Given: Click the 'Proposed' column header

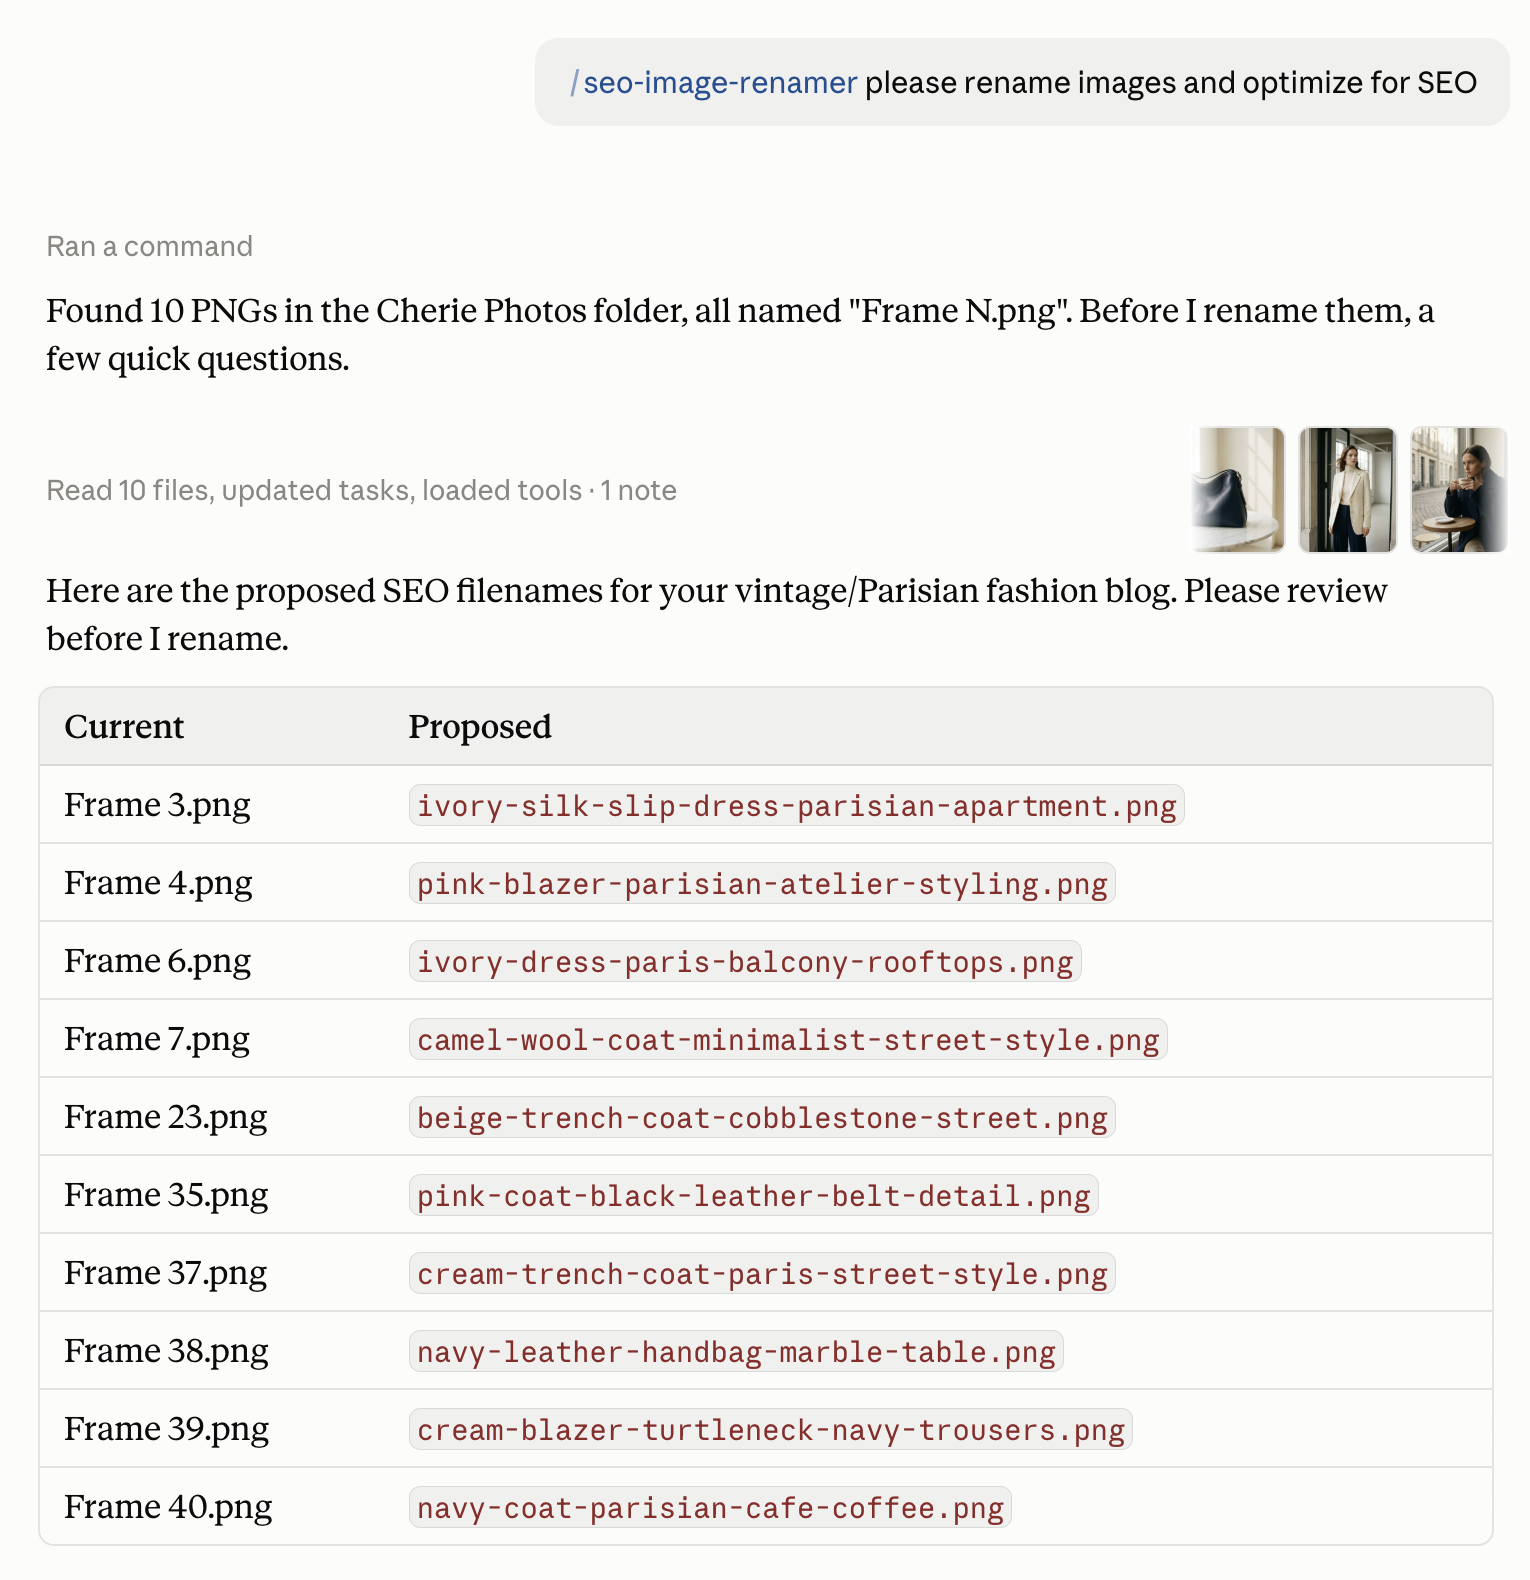Looking at the screenshot, I should tap(480, 727).
